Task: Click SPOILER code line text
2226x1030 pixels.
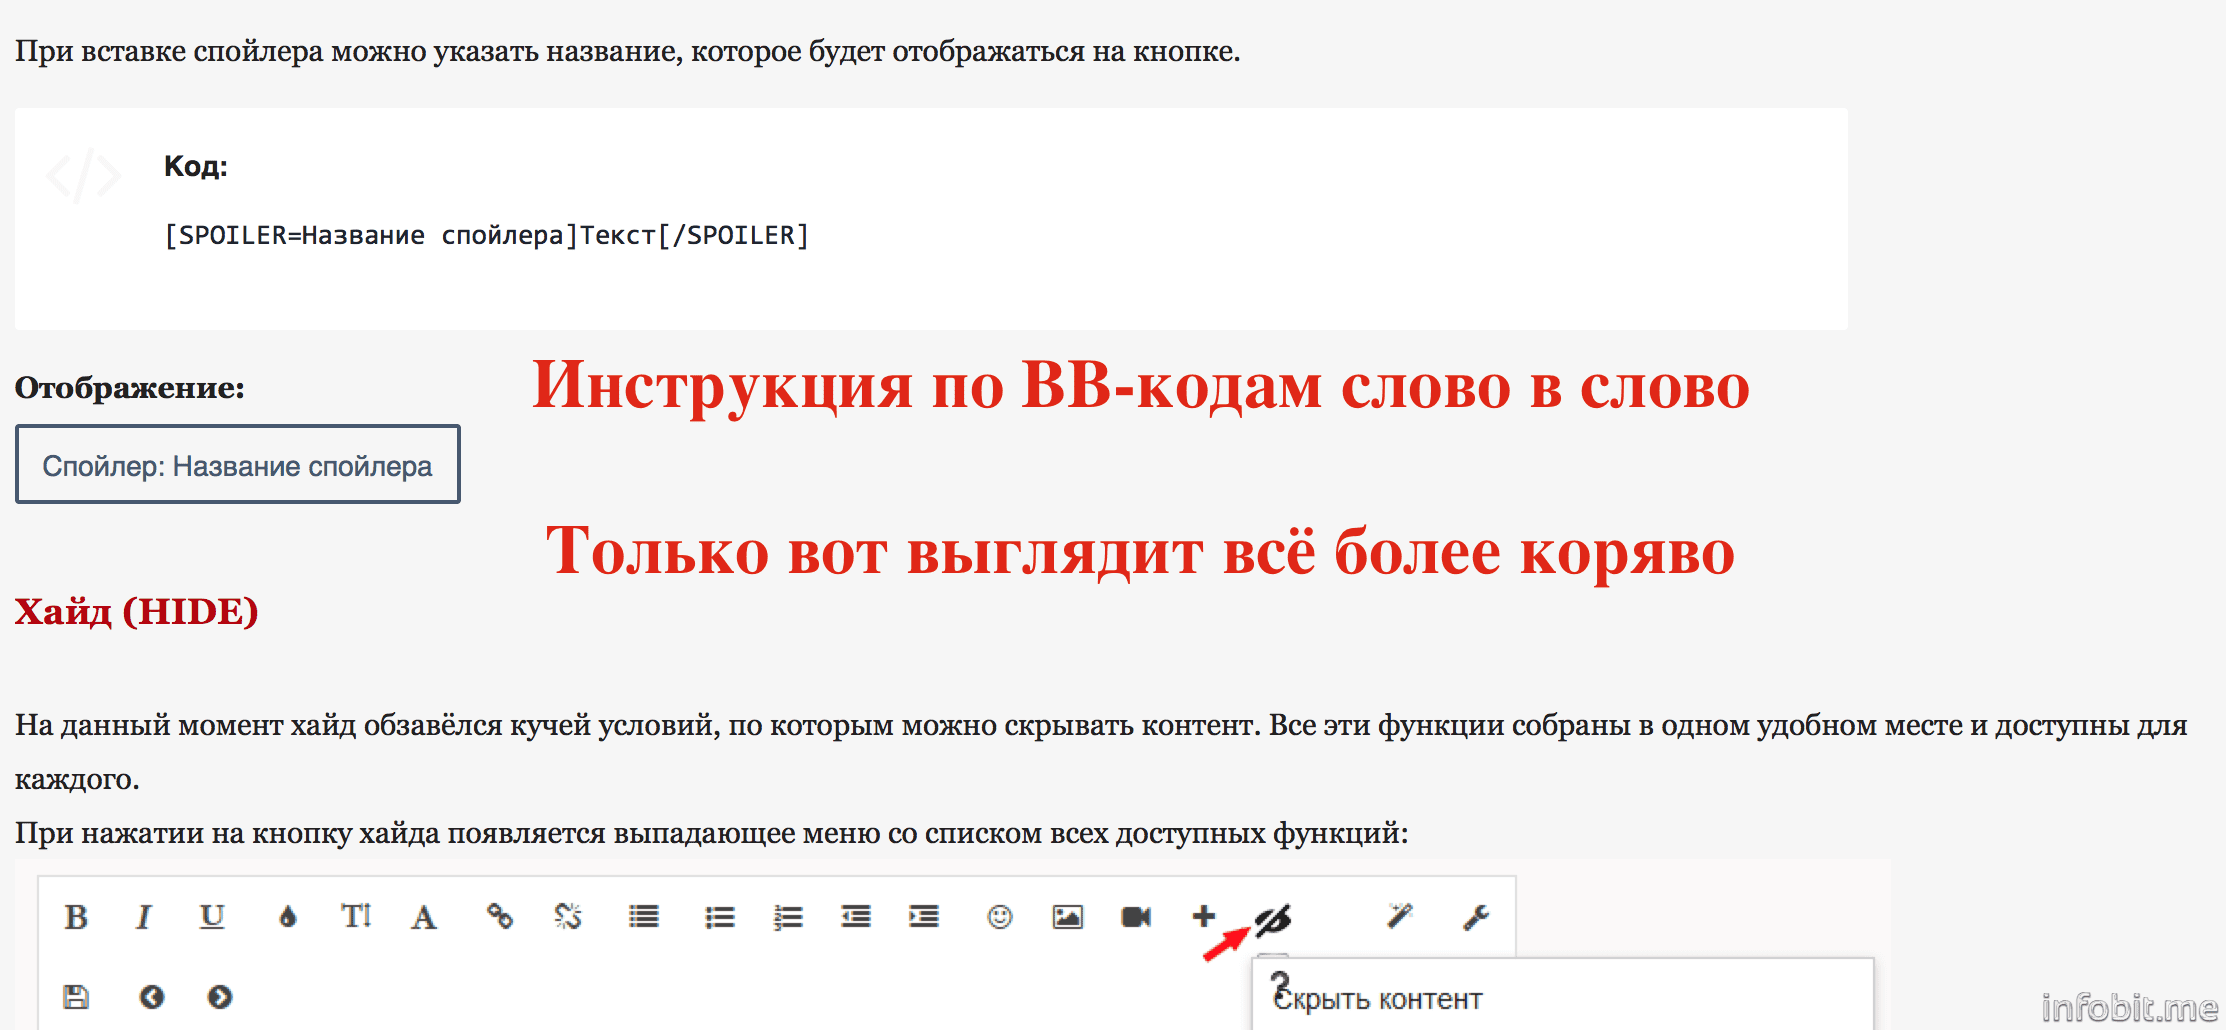Action: pos(486,236)
